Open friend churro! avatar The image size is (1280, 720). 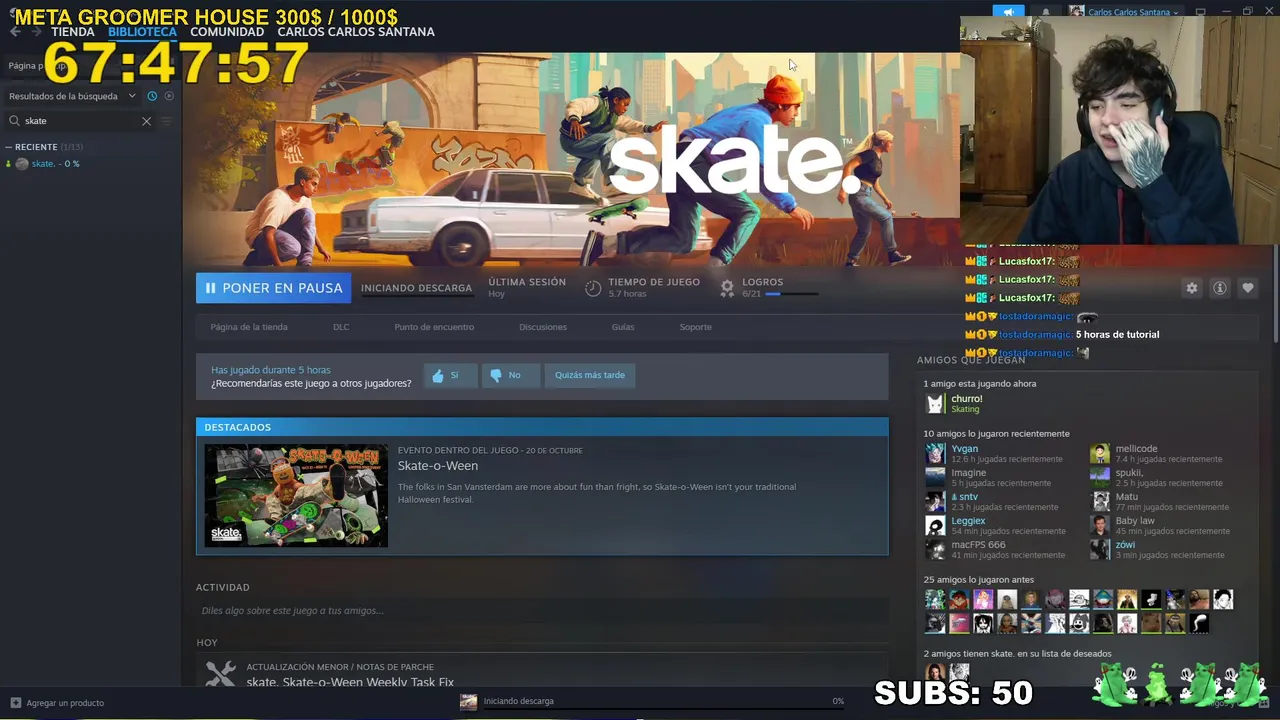pos(935,404)
